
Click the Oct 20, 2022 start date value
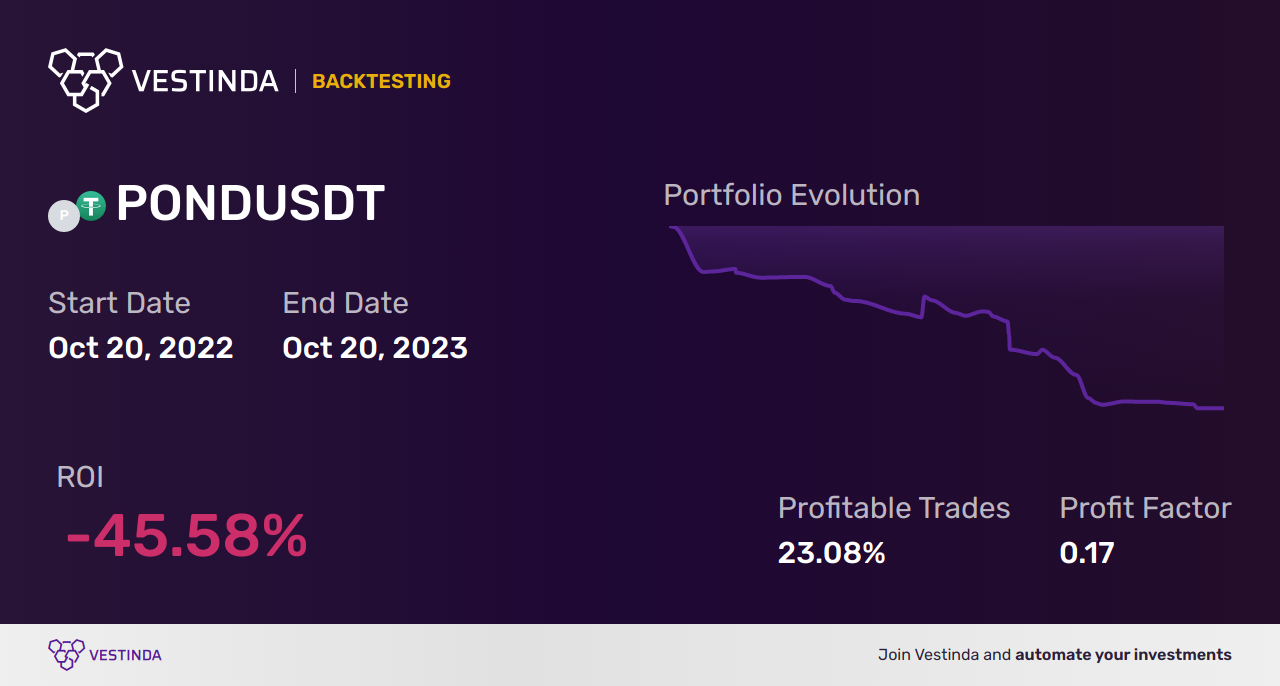(141, 348)
